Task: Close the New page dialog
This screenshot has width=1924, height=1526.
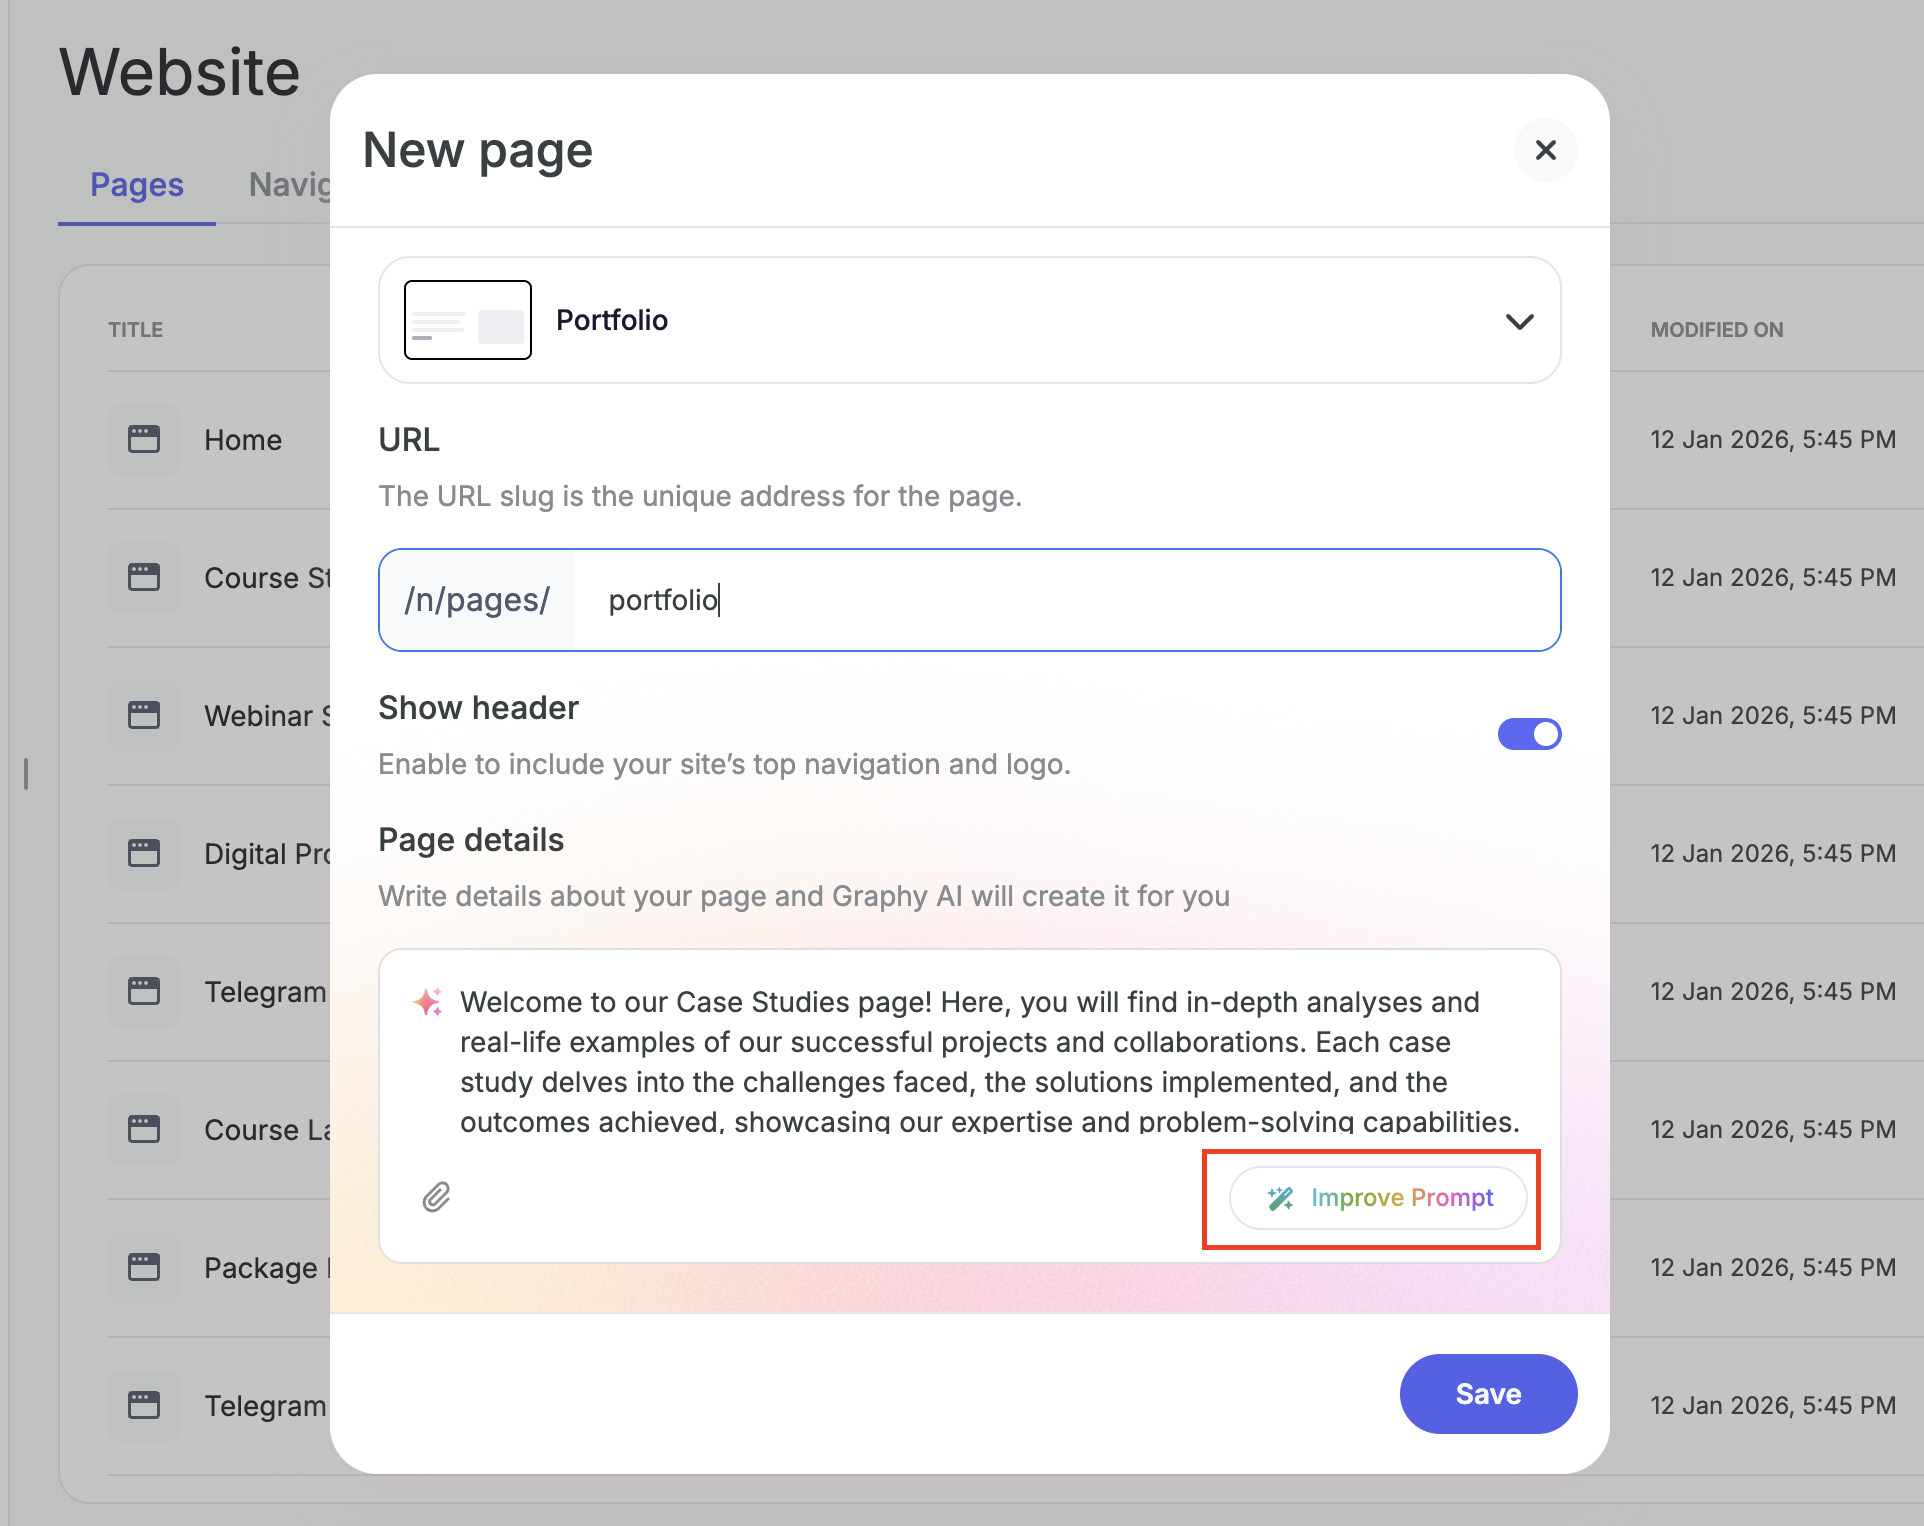Action: coord(1545,150)
